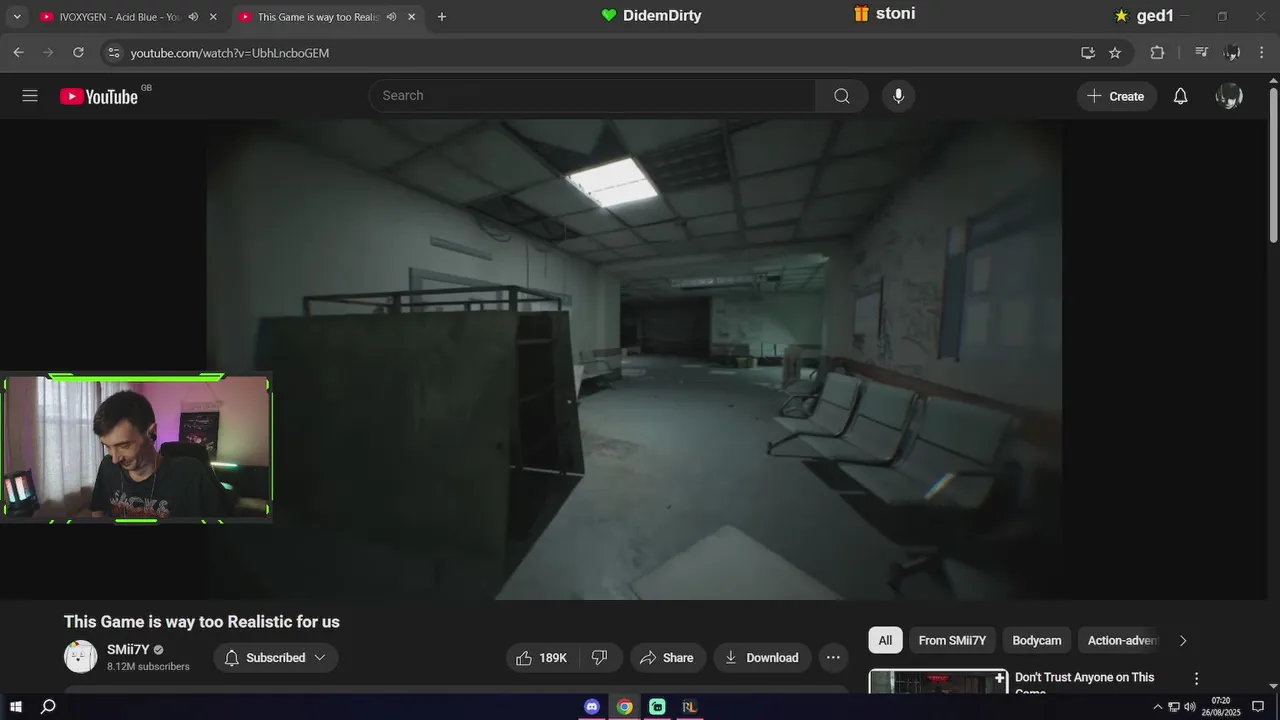Open the SMii7Y channel name link

coord(128,649)
